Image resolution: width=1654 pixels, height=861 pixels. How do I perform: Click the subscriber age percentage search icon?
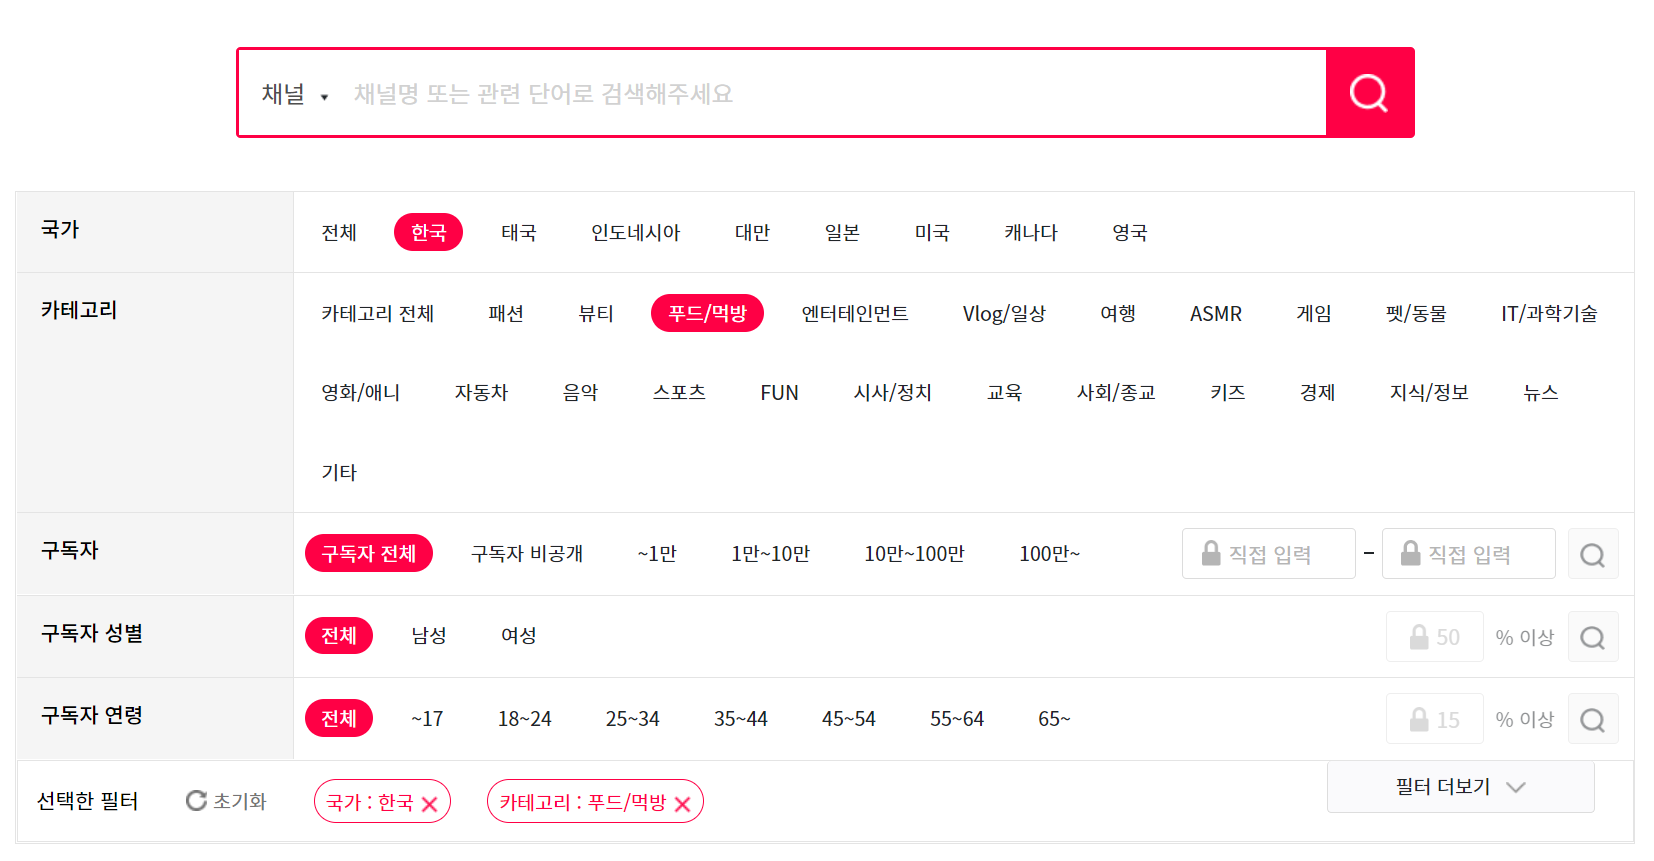click(1593, 719)
